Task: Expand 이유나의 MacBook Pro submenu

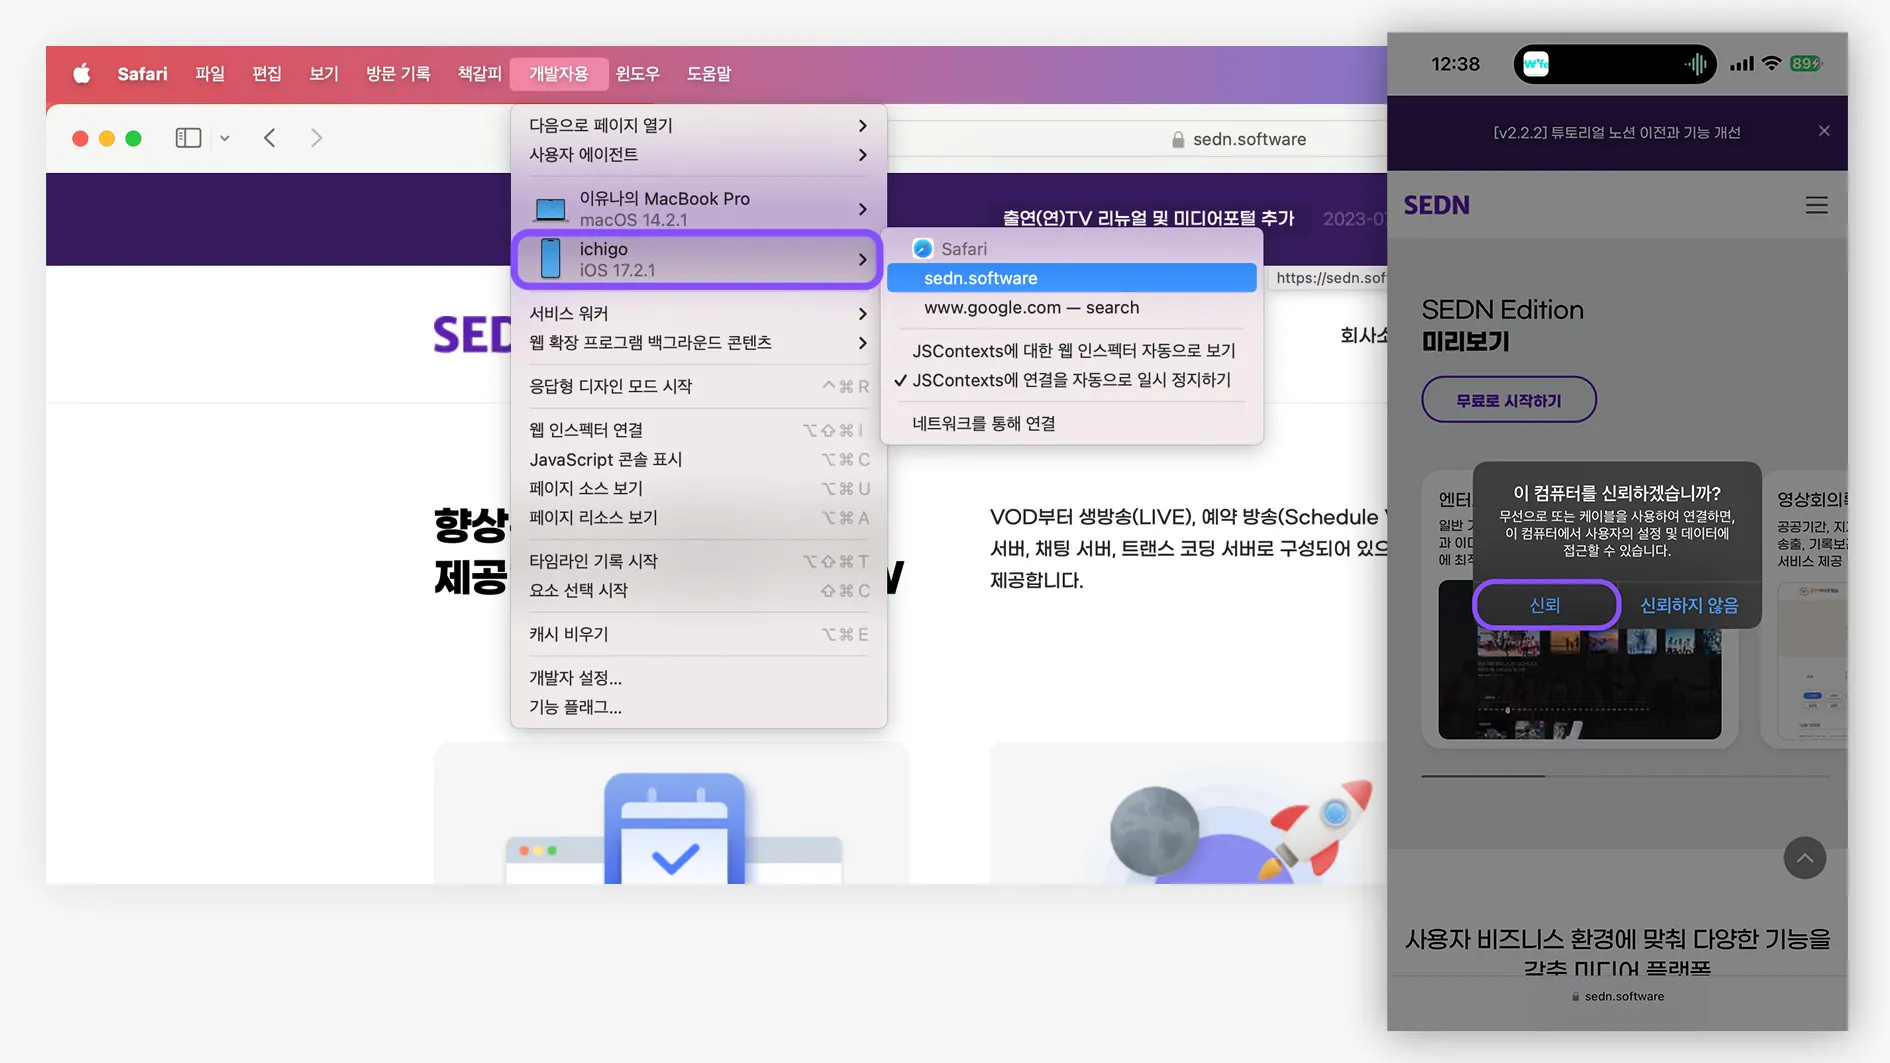Action: point(698,209)
